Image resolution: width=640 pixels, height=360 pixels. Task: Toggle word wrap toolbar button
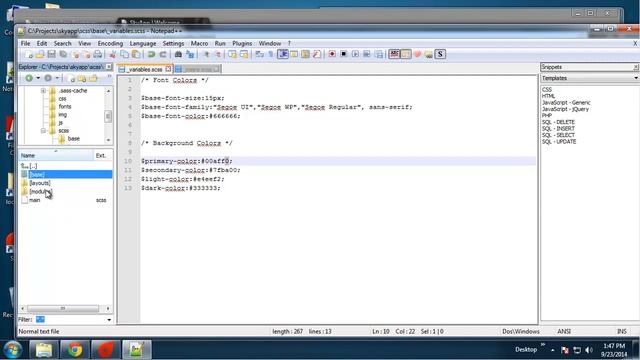point(259,54)
